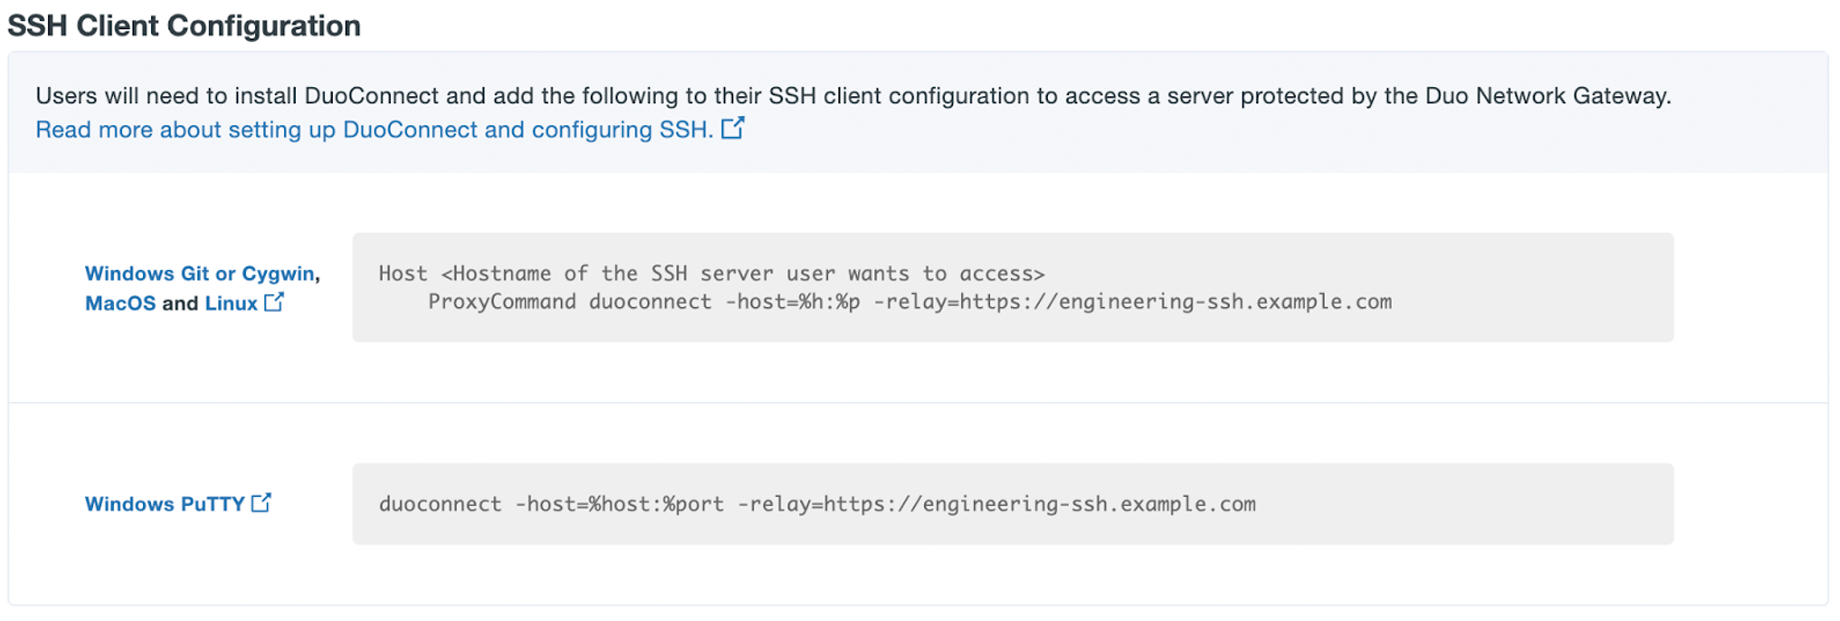Click the external link icon beside Windows PuTTY

pyautogui.click(x=261, y=503)
